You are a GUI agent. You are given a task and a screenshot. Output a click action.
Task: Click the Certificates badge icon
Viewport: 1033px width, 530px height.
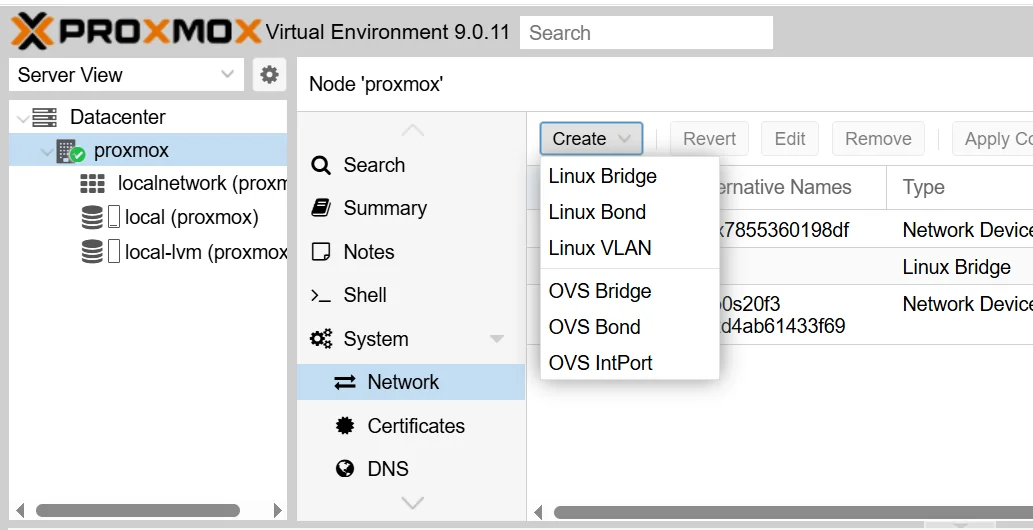345,426
